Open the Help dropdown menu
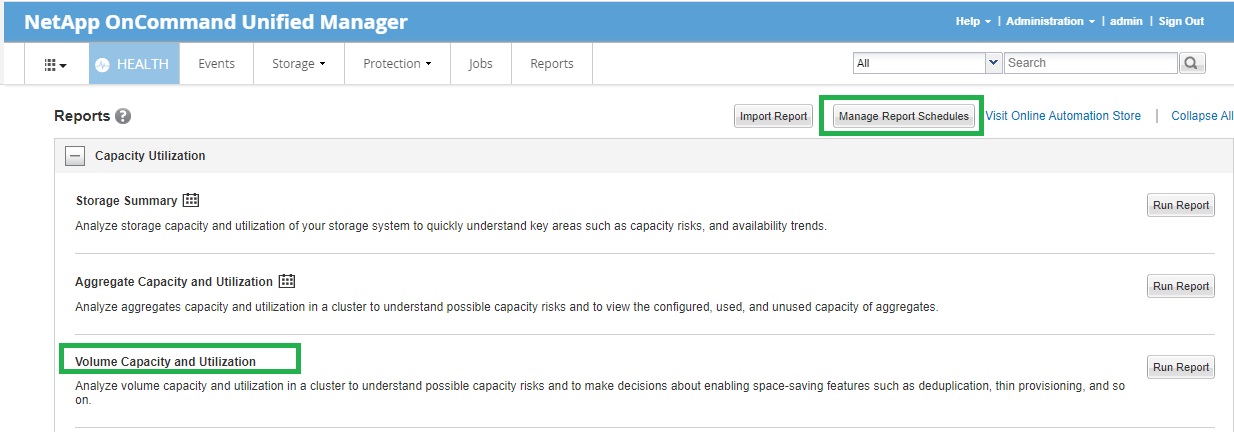1234x432 pixels. pos(972,21)
